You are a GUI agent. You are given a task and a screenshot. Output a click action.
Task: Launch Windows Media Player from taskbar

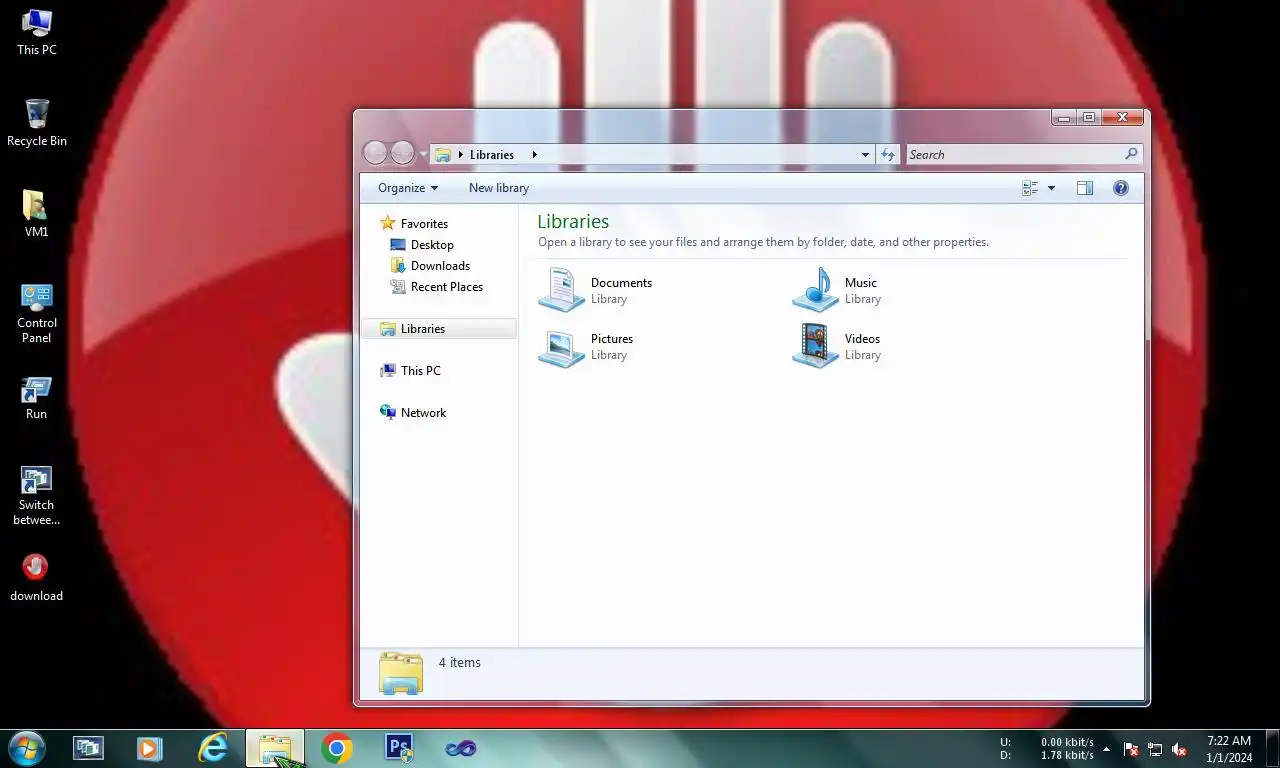[x=149, y=748]
